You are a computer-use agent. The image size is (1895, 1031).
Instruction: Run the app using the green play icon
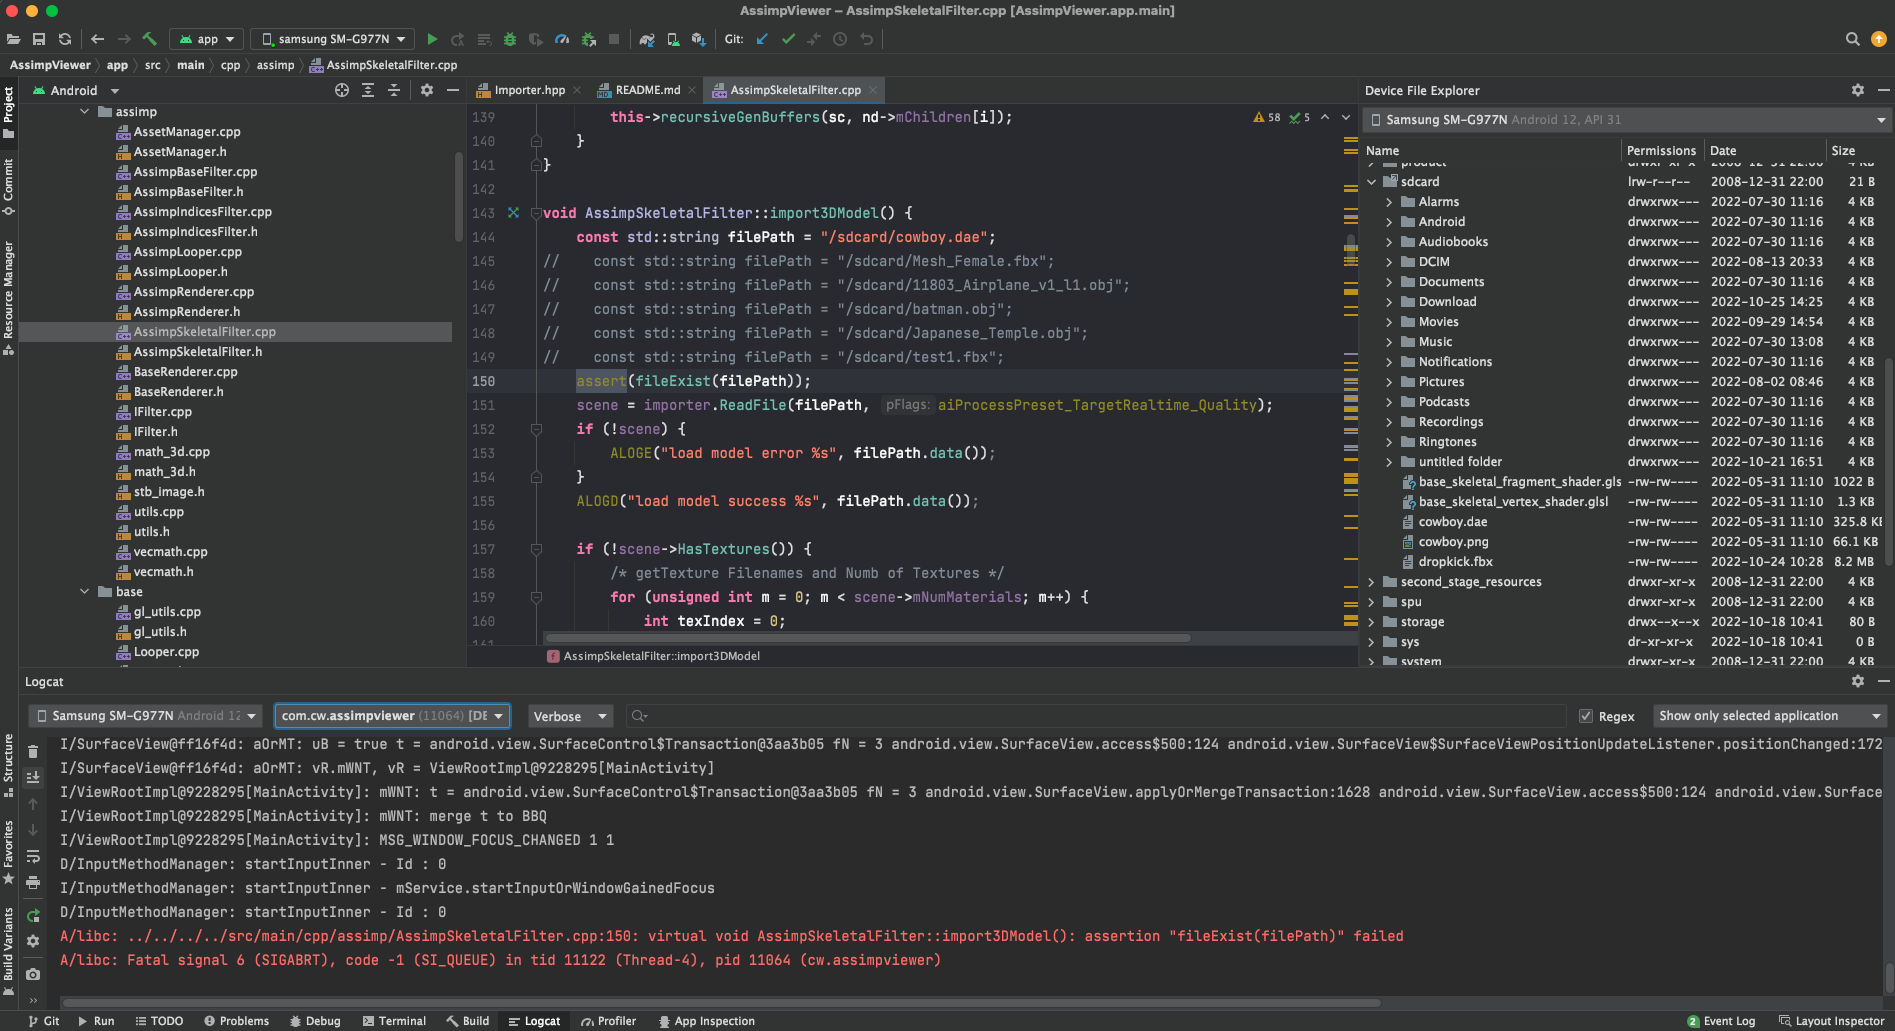click(x=432, y=39)
